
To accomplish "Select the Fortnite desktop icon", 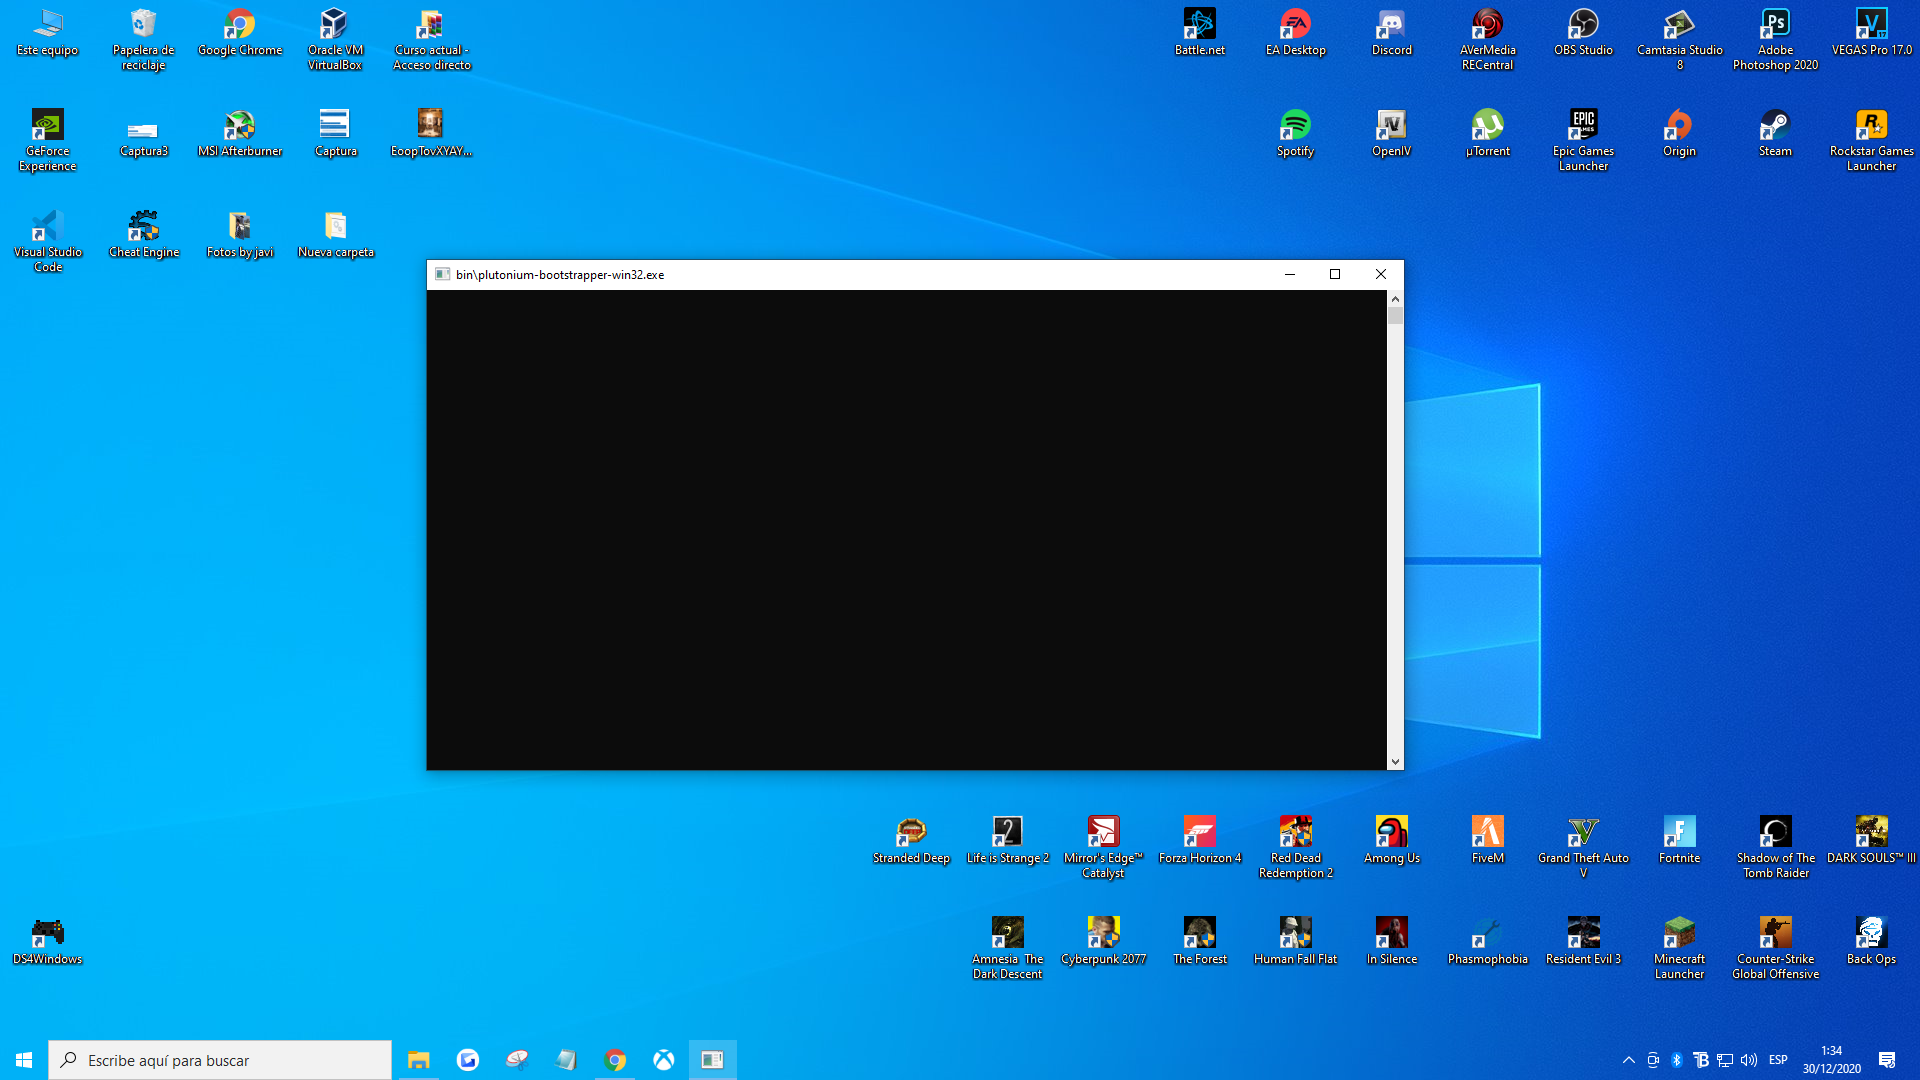I will coord(1680,841).
